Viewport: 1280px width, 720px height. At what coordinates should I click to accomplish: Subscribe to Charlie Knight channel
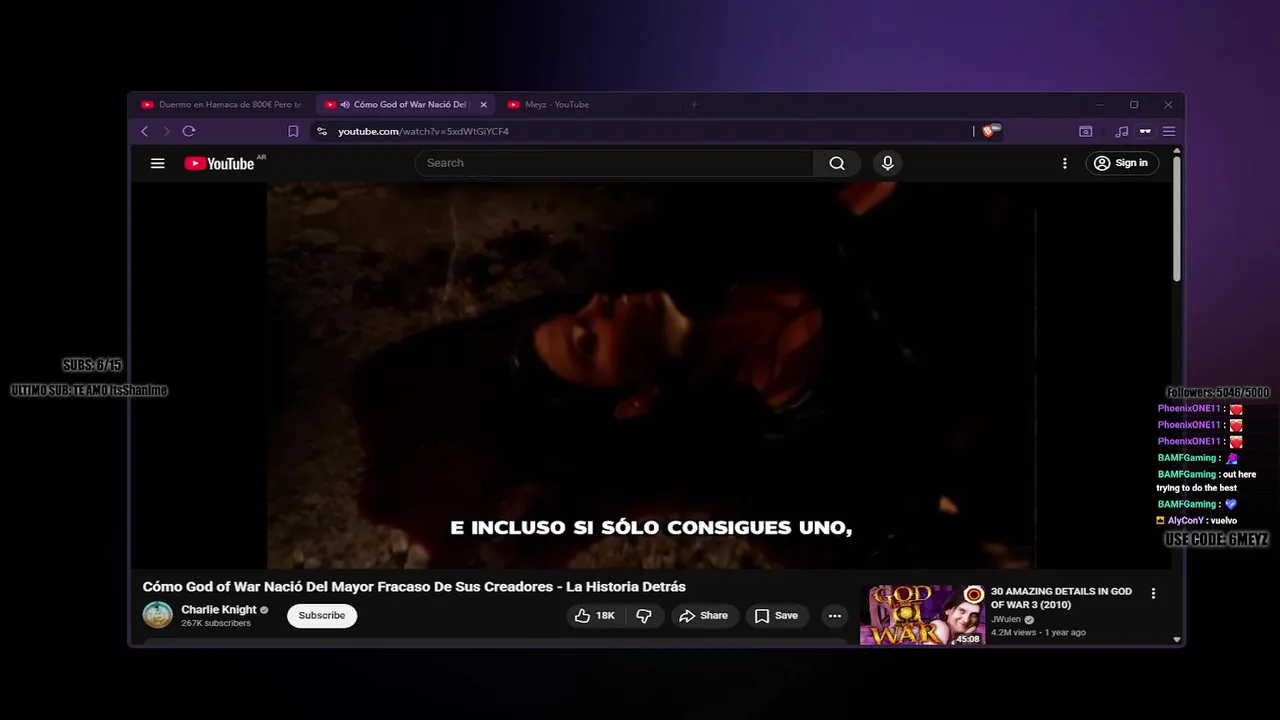pos(322,615)
